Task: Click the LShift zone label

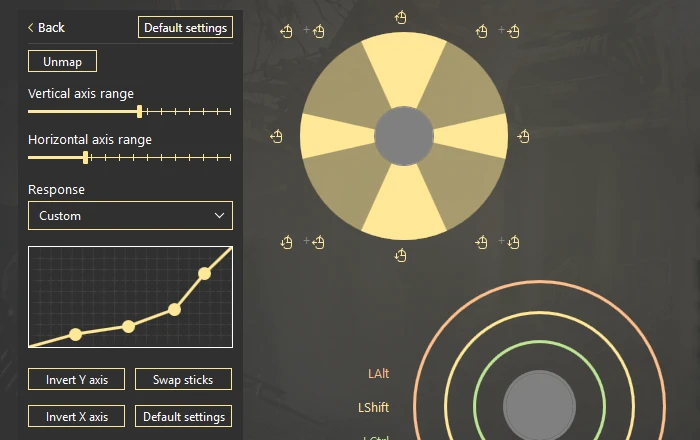Action: coord(373,407)
